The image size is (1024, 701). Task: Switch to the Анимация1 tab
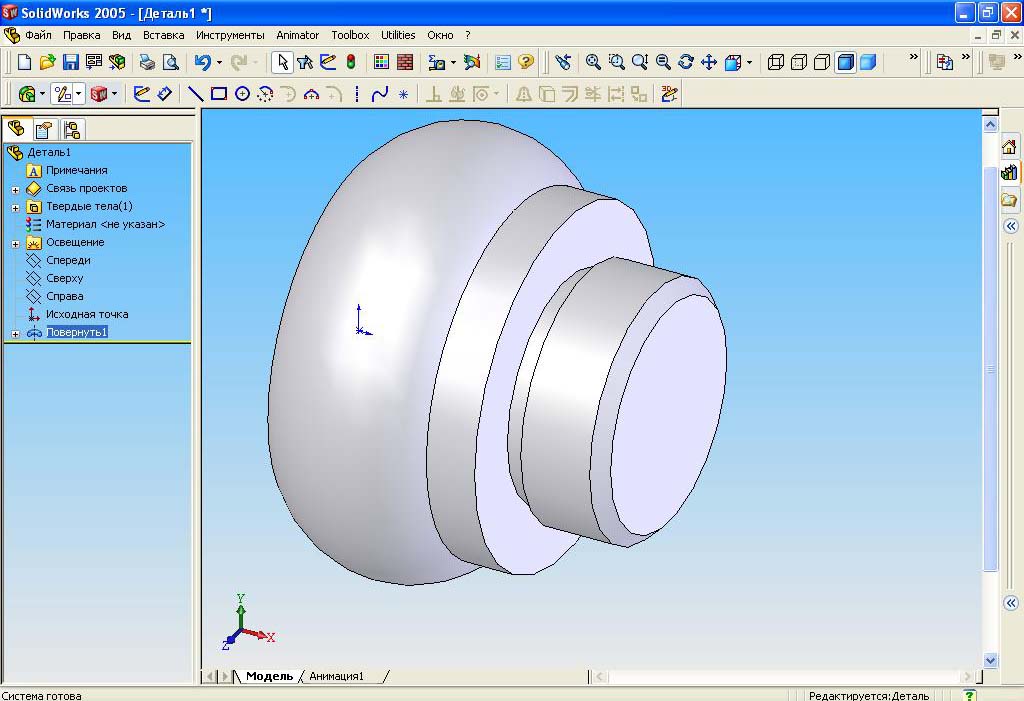coord(336,676)
